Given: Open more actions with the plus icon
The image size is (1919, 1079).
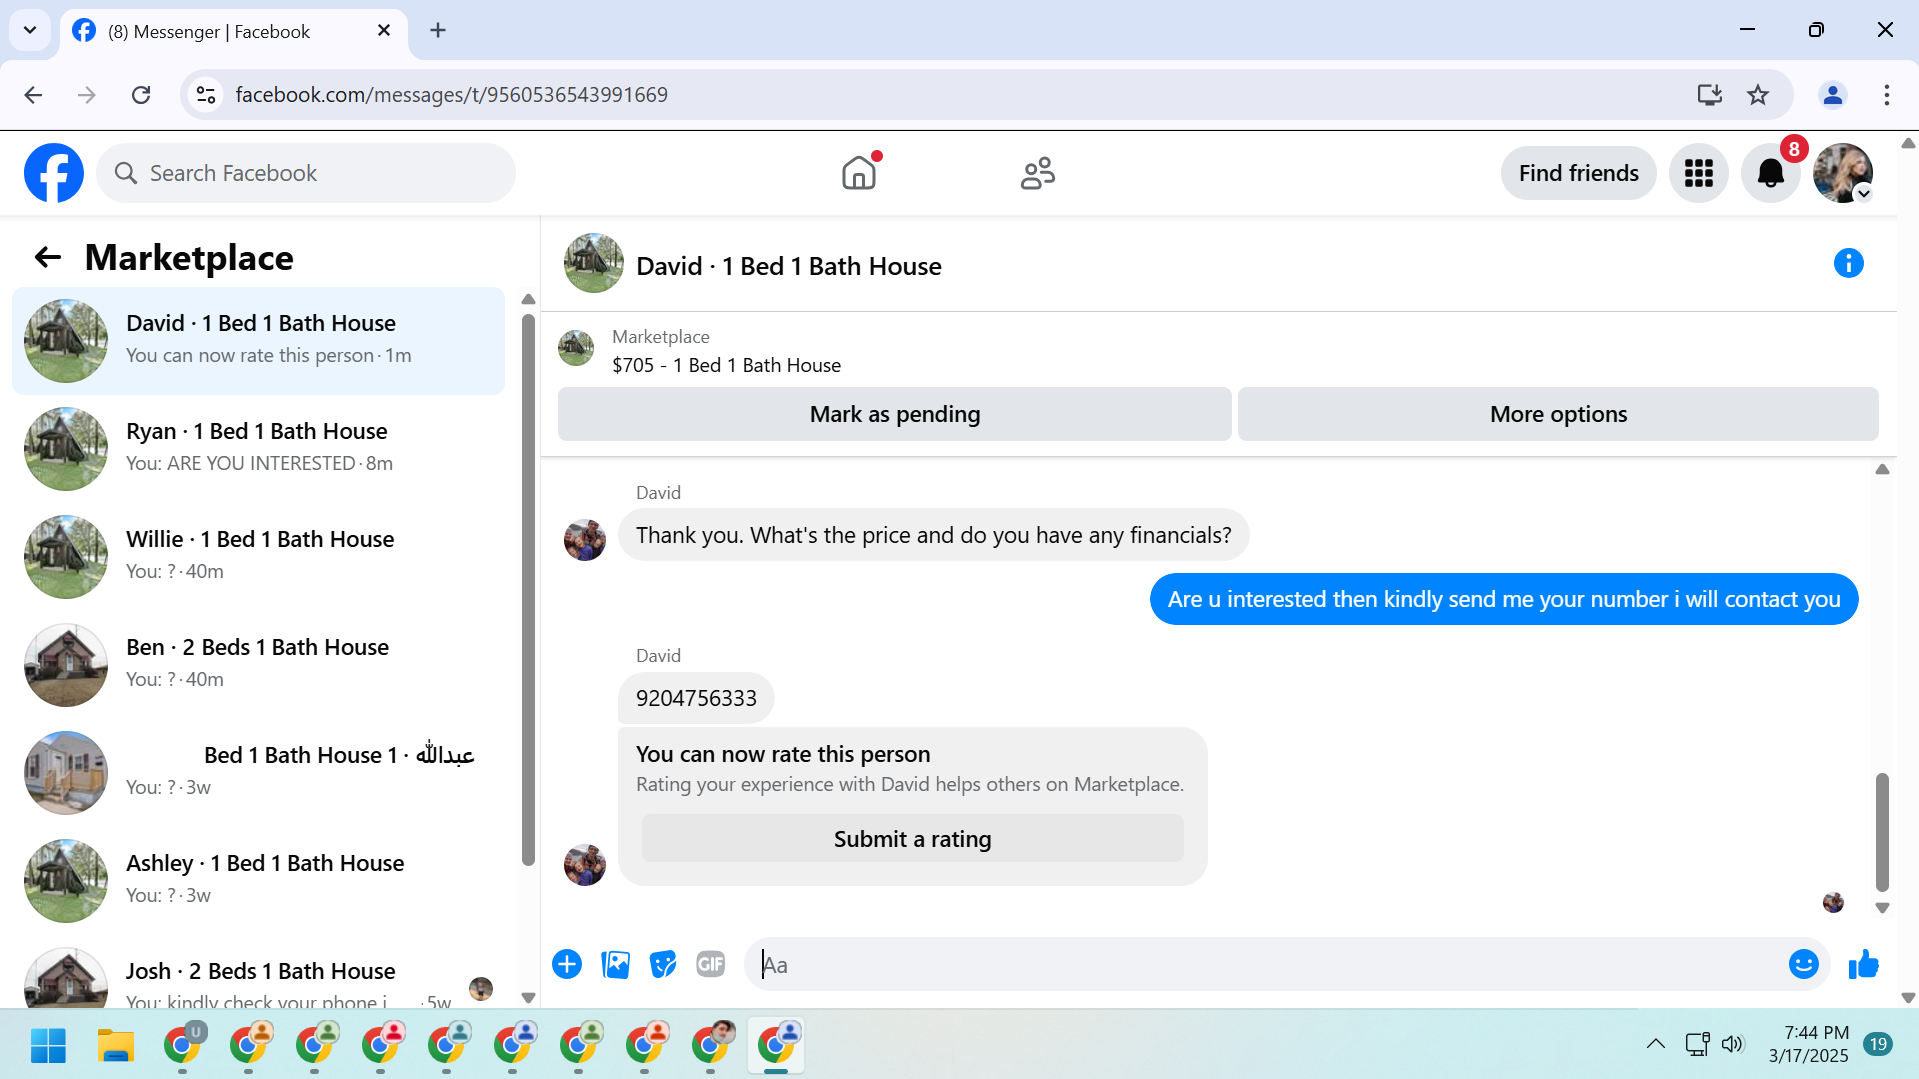Looking at the screenshot, I should point(567,964).
